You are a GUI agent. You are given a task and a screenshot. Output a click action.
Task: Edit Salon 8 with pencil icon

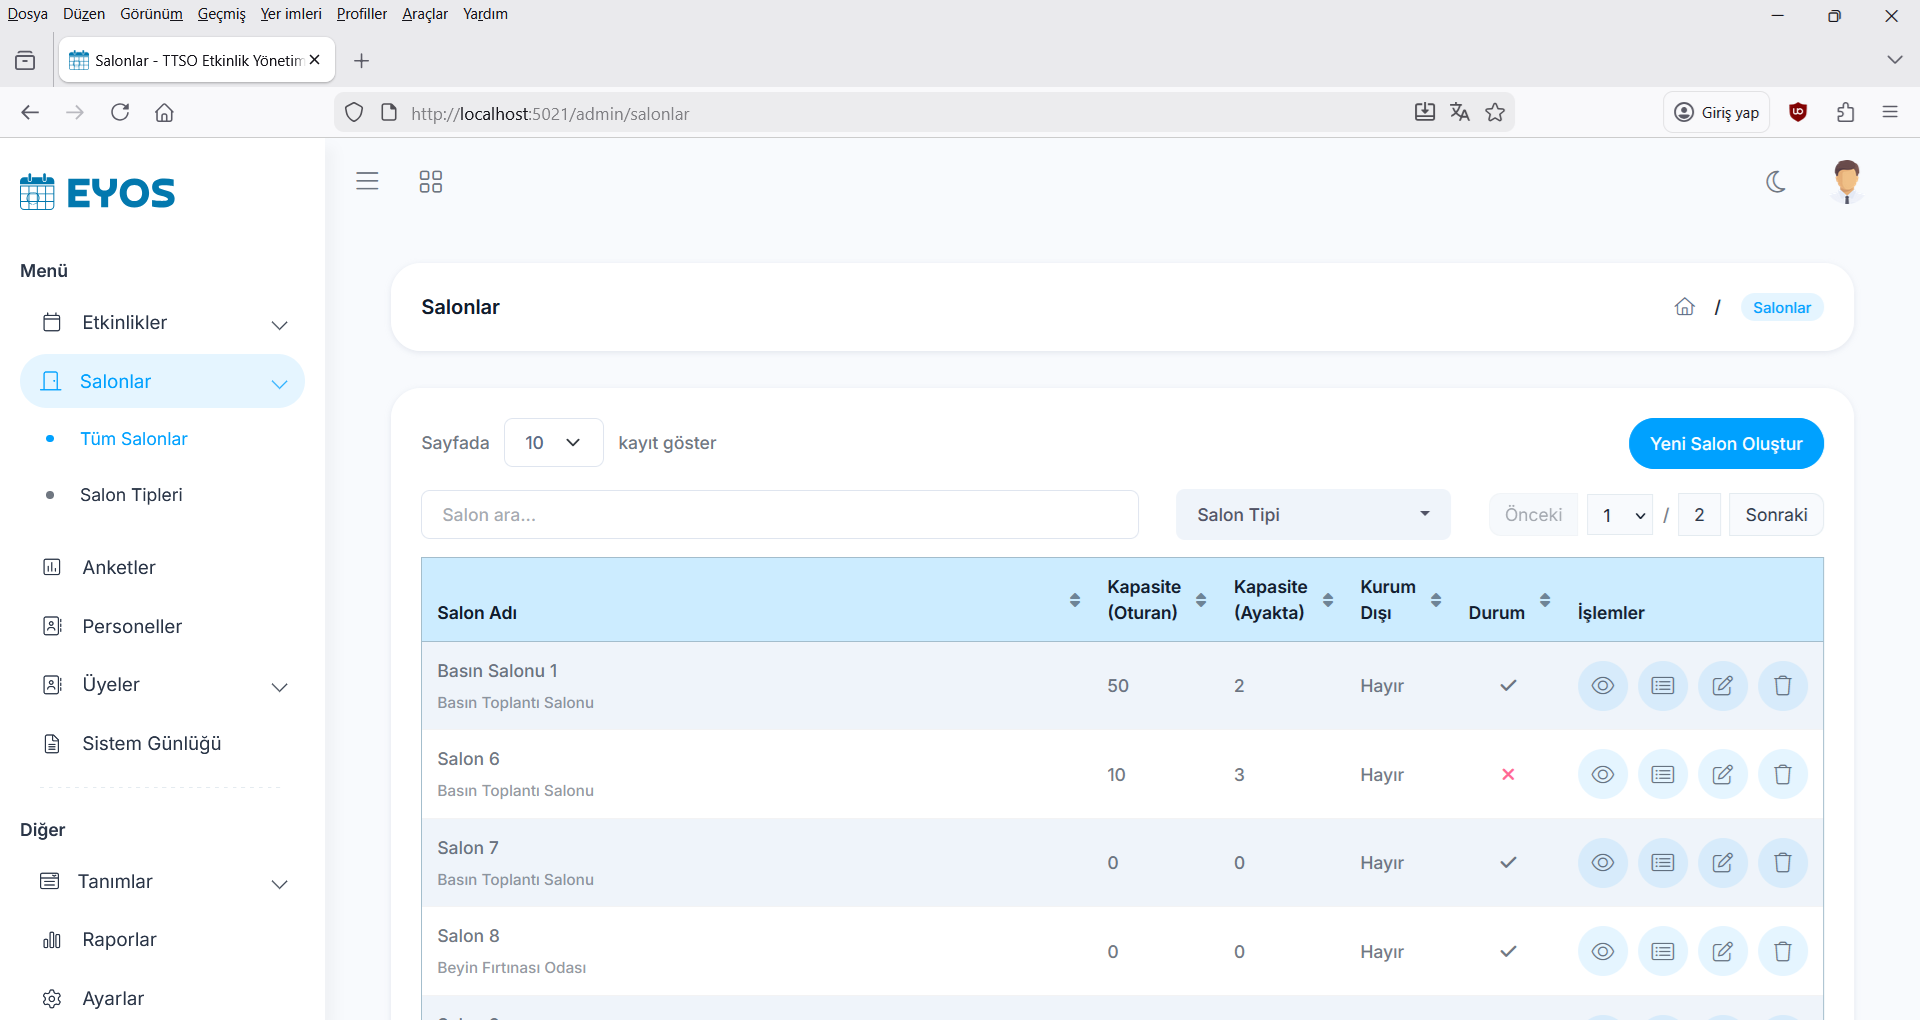tap(1722, 952)
